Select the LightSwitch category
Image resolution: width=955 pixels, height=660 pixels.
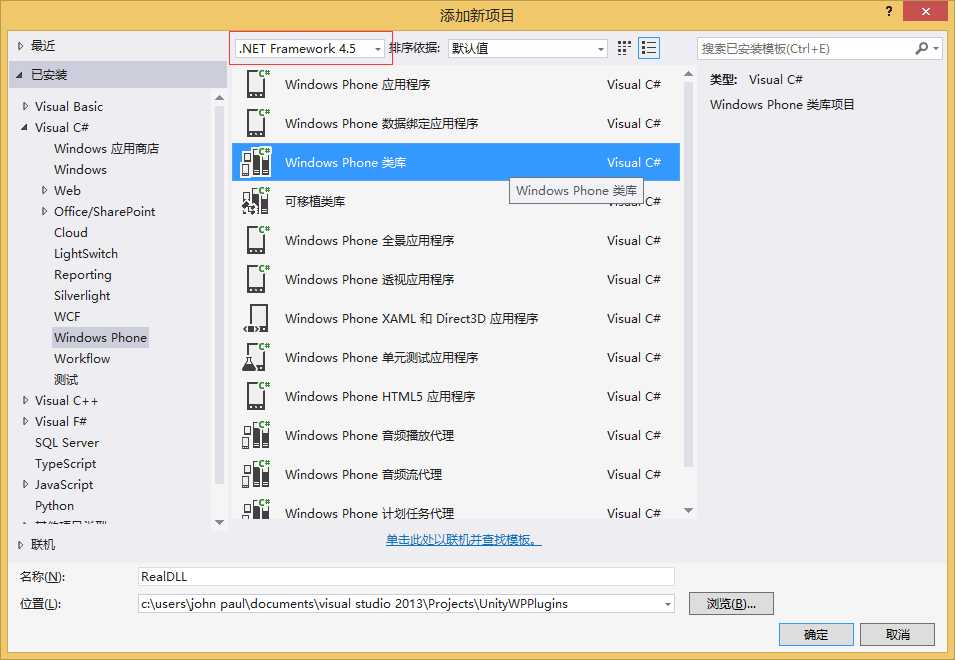tap(86, 253)
